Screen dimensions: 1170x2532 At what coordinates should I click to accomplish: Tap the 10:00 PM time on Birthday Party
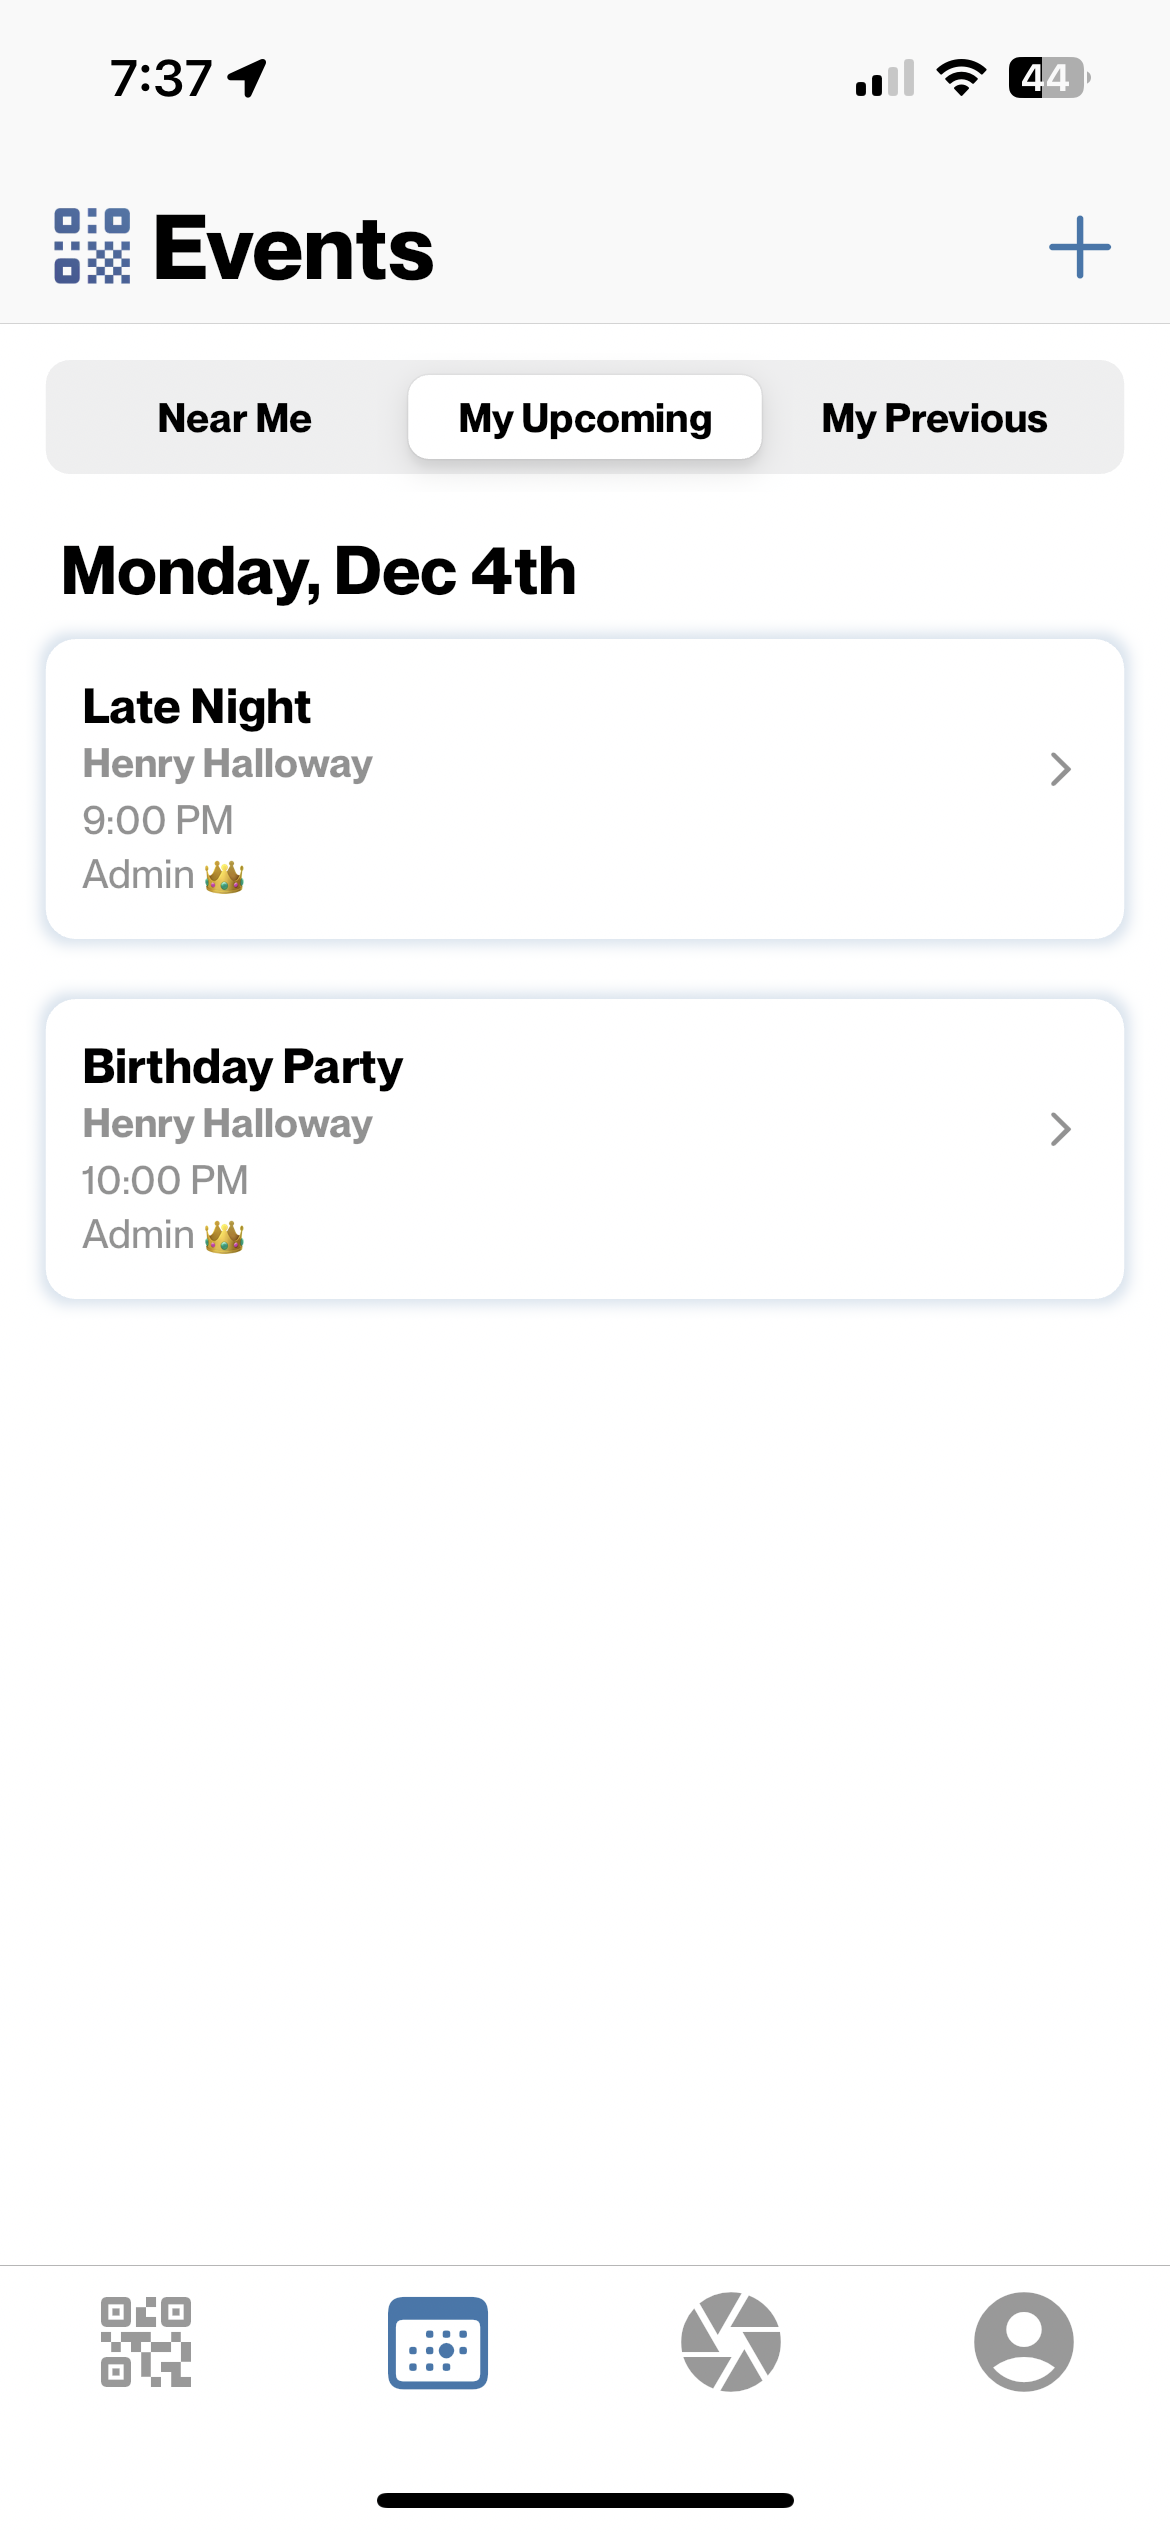coord(165,1180)
